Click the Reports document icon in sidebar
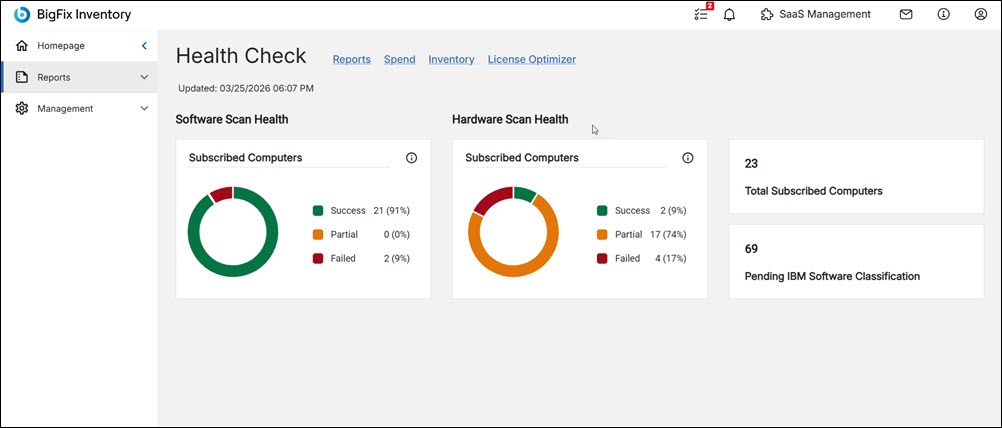The height and width of the screenshot is (428, 1002). pos(22,77)
